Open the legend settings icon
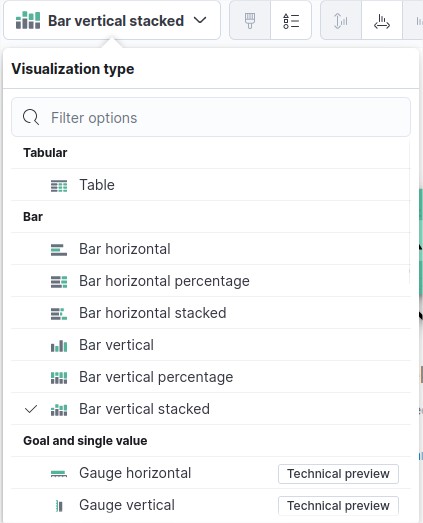 291,21
